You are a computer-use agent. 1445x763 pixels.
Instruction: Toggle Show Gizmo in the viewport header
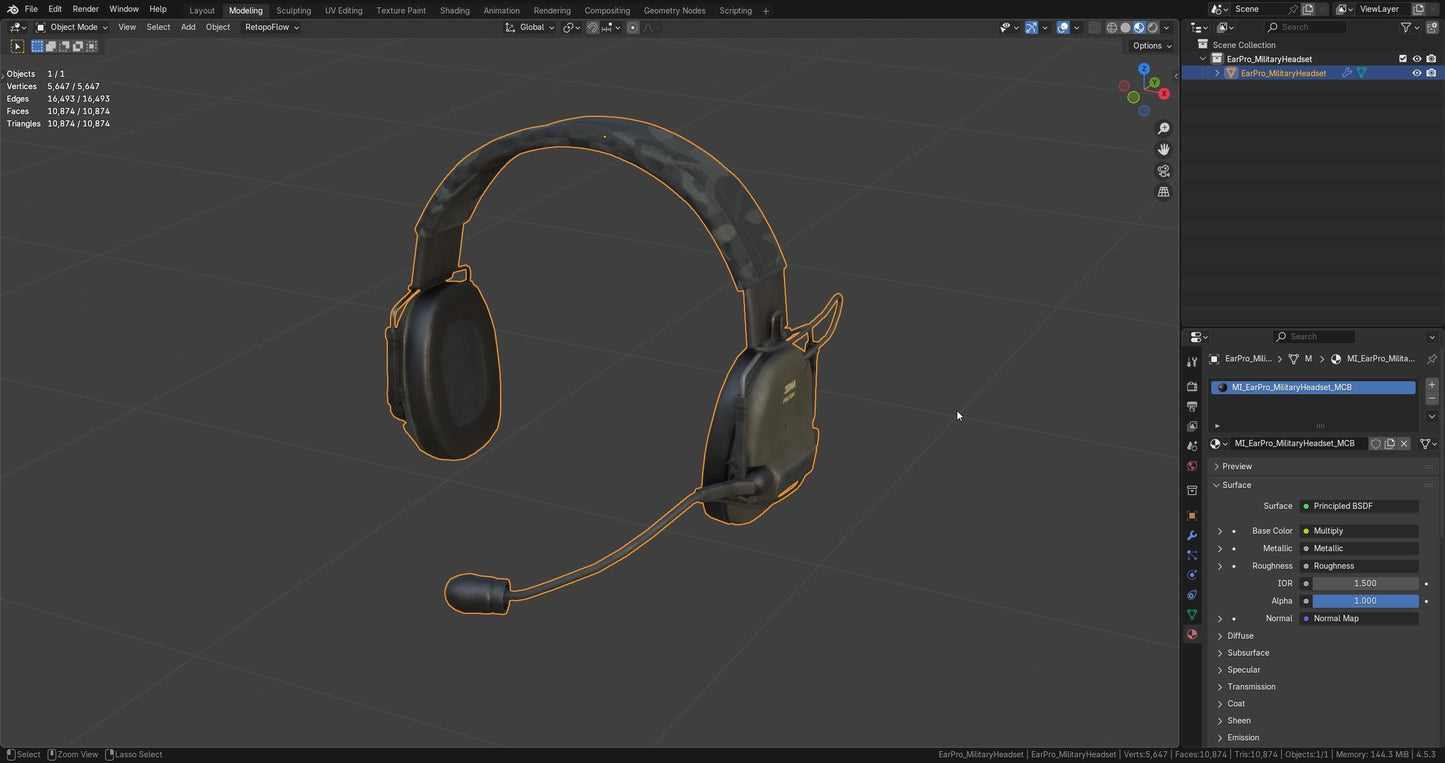point(1030,27)
